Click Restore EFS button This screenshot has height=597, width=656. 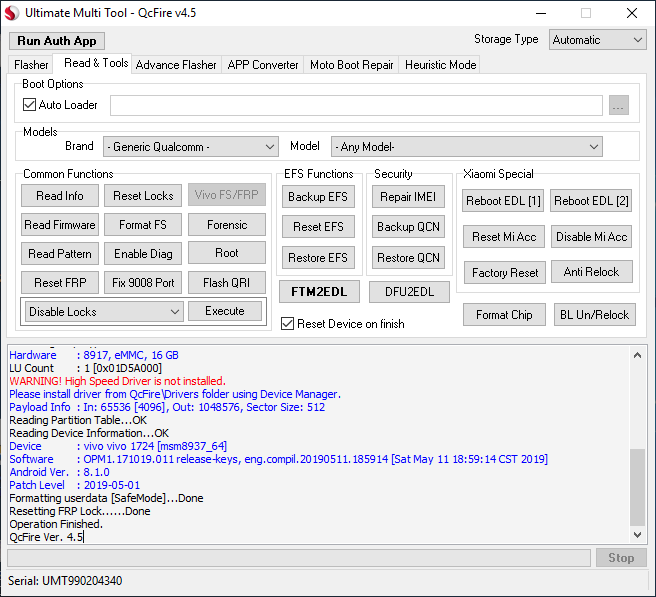[x=318, y=258]
